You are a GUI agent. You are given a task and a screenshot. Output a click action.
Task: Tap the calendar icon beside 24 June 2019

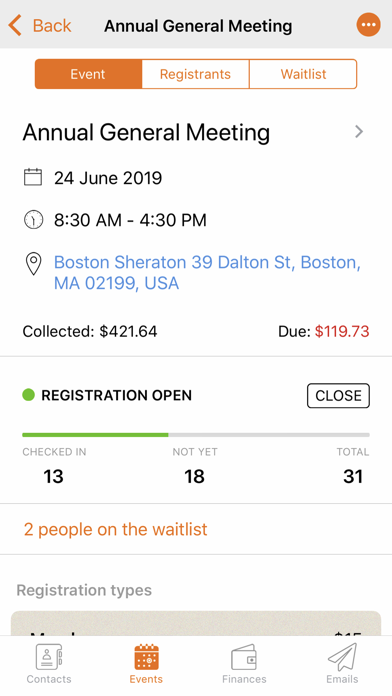[x=33, y=178]
